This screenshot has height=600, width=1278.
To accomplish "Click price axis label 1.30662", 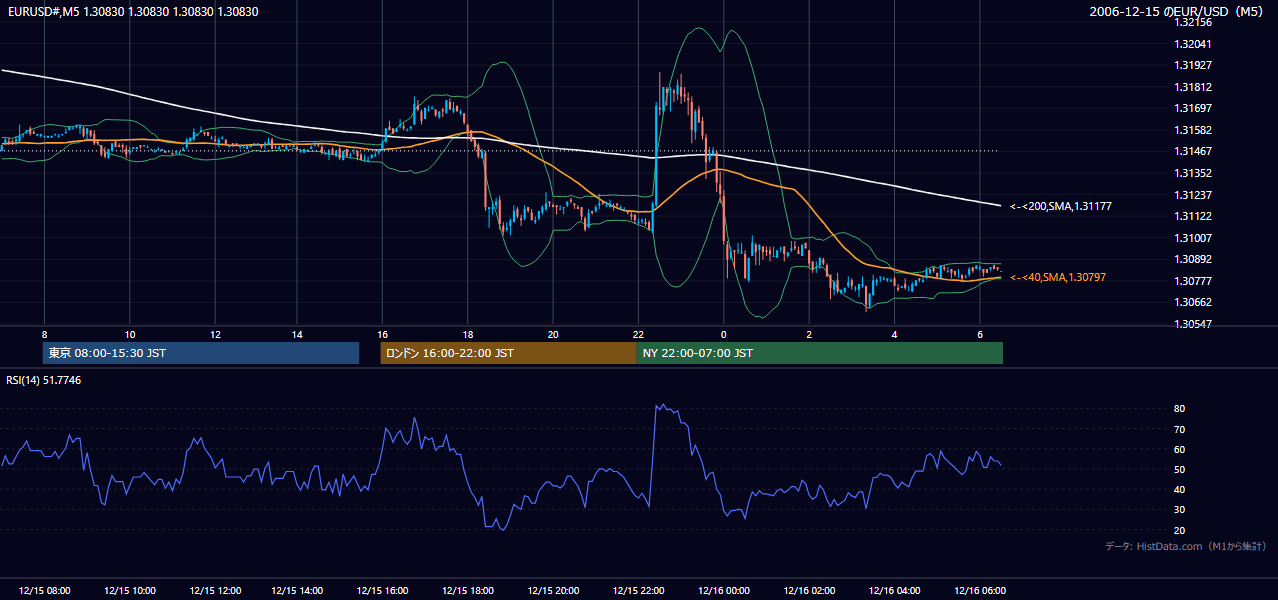I will point(1192,302).
